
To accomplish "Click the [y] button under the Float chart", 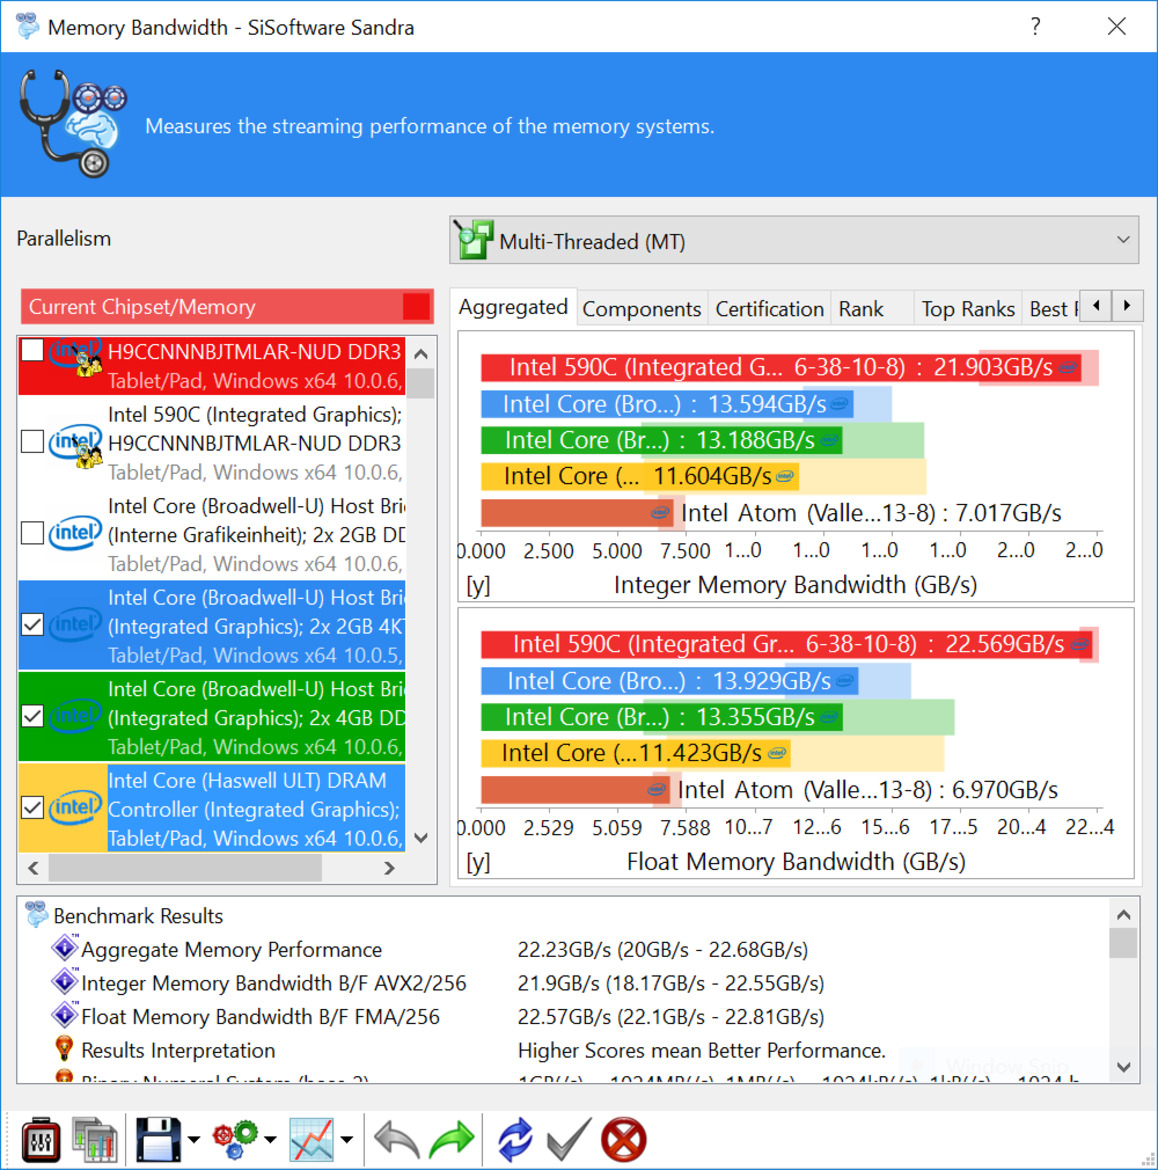I will click(478, 863).
